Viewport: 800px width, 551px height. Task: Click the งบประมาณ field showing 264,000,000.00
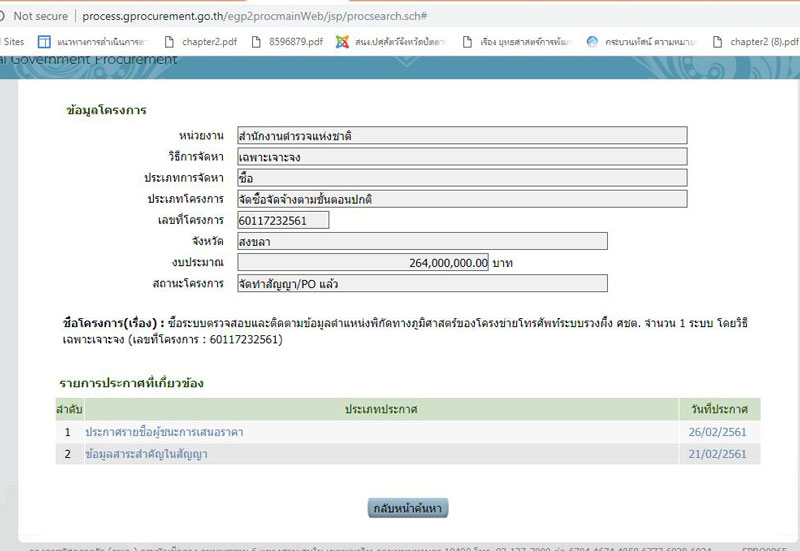[x=364, y=262]
